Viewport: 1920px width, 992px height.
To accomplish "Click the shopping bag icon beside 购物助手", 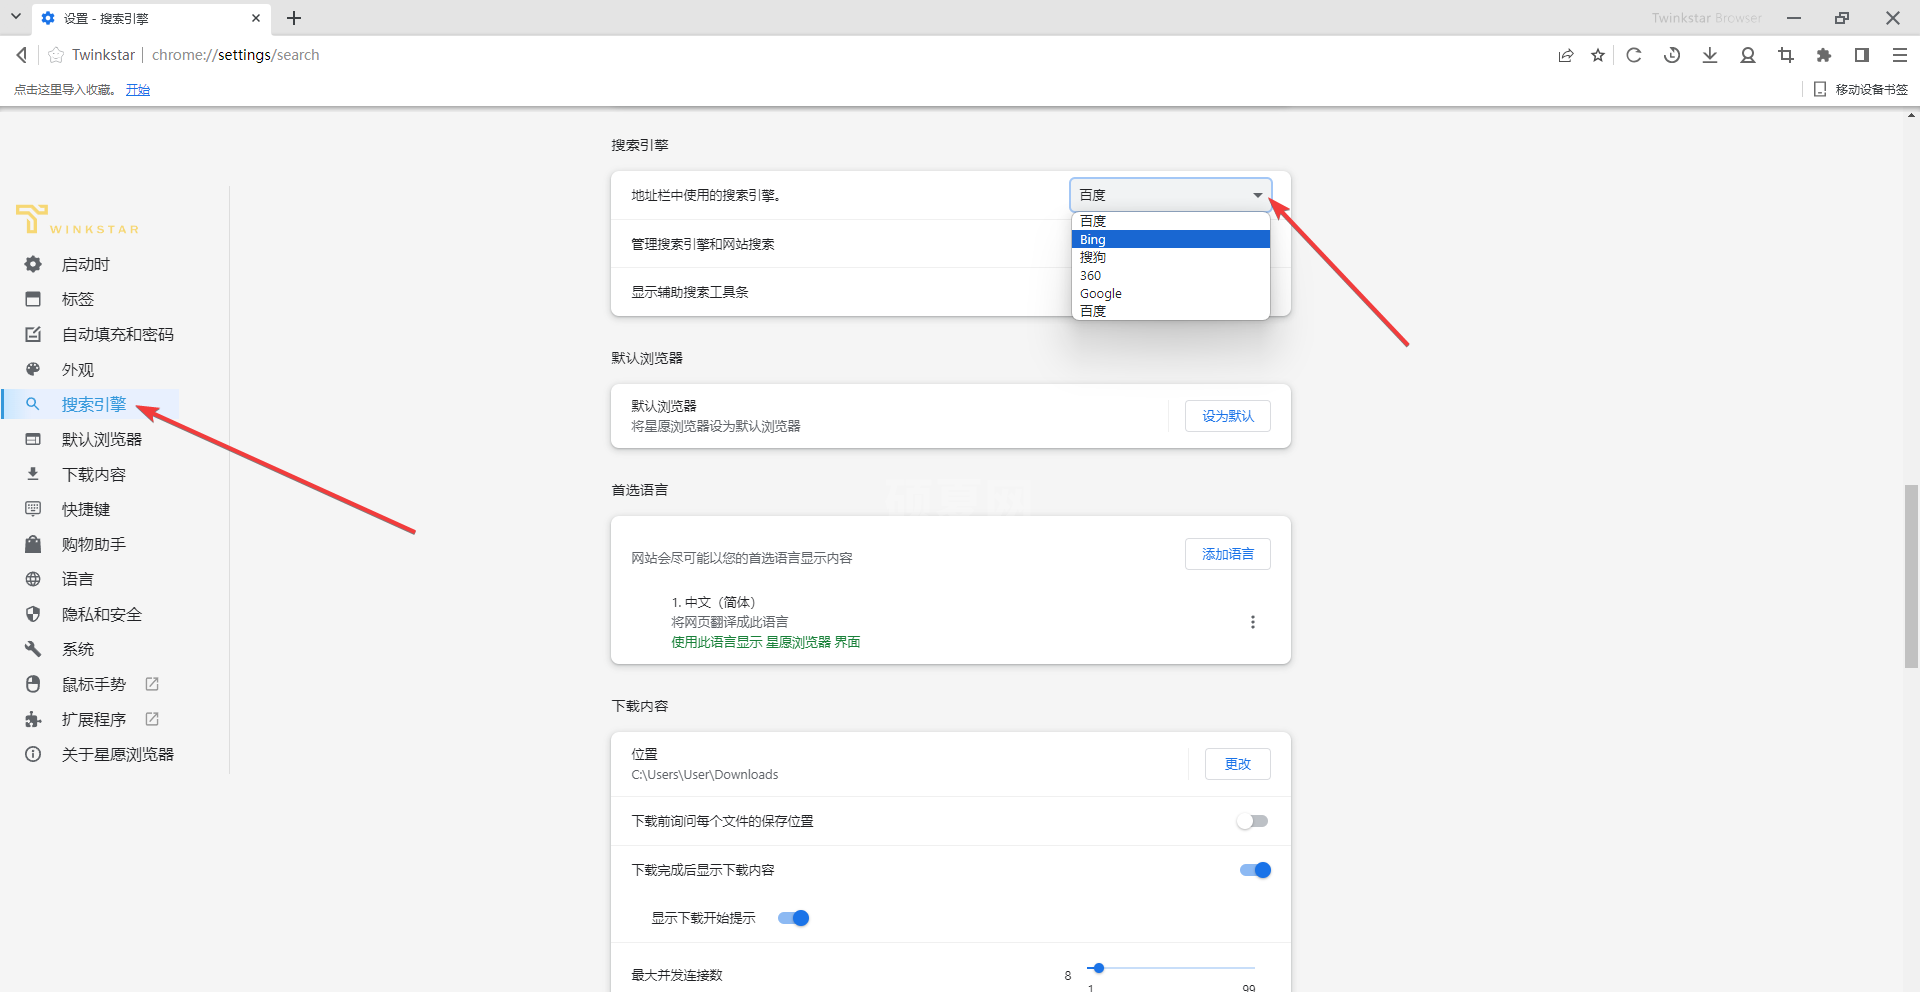I will tap(33, 544).
